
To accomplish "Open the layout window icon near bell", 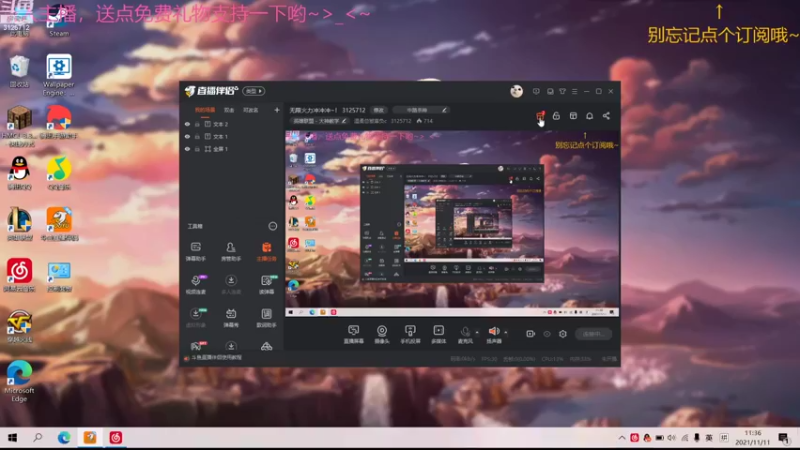I will coord(573,116).
